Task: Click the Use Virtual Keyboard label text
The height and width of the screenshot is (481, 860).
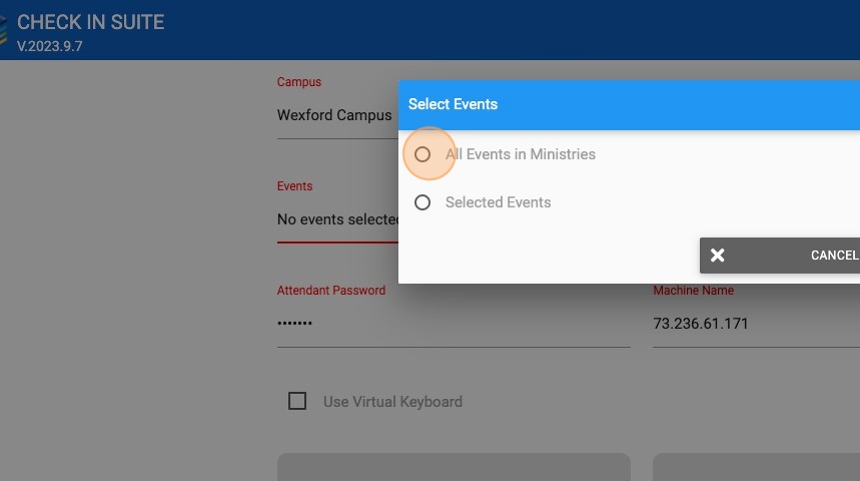Action: point(392,402)
